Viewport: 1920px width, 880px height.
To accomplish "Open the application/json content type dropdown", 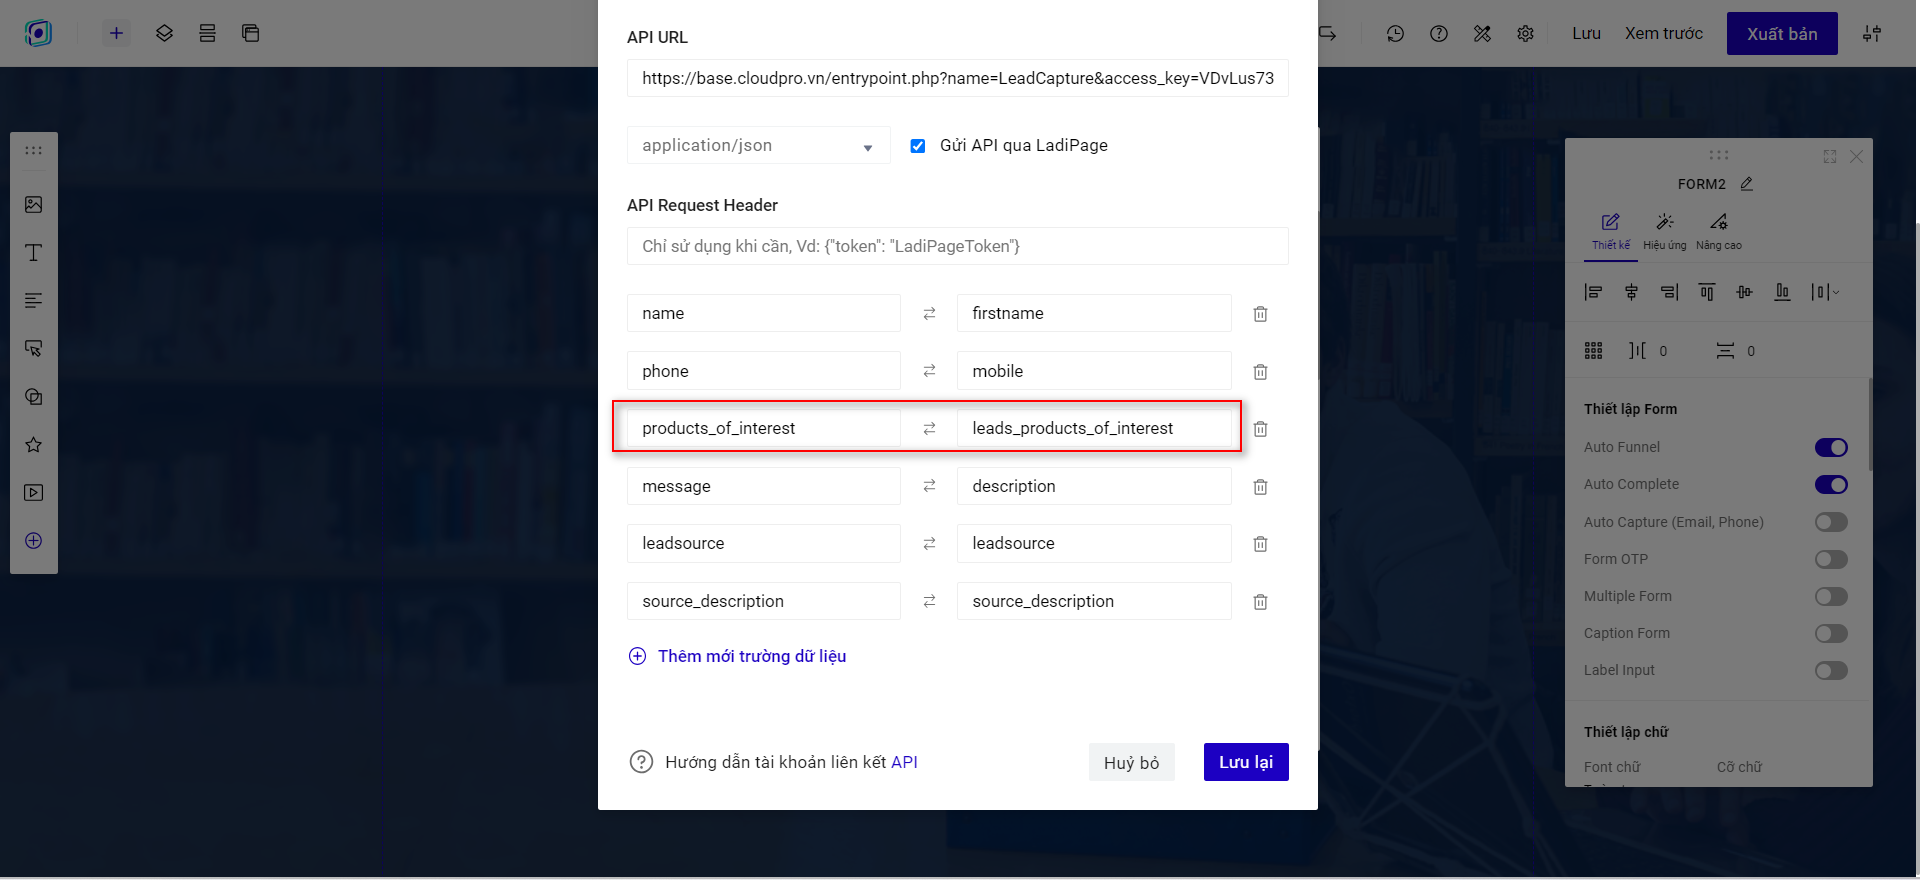I will pyautogui.click(x=758, y=146).
